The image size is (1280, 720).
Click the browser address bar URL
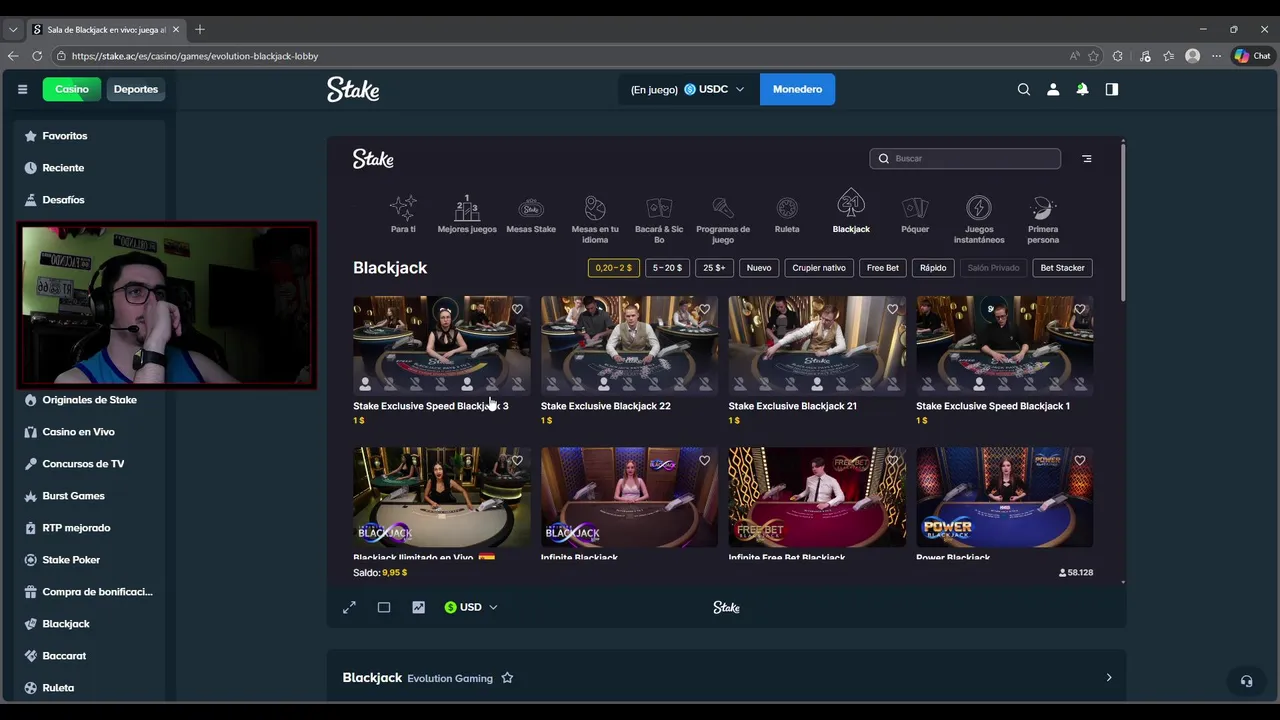(x=195, y=56)
